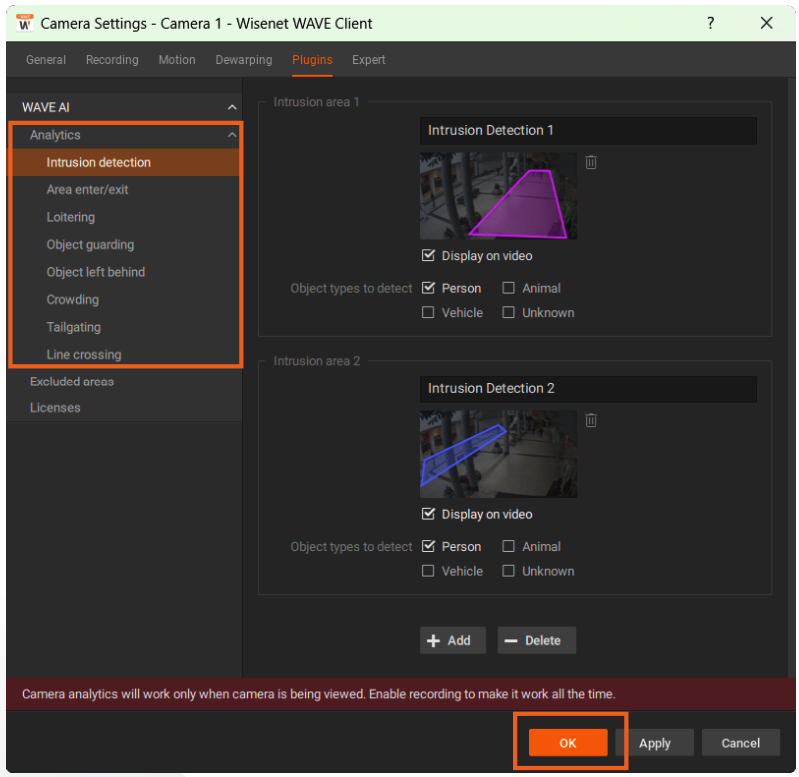Image resolution: width=799 pixels, height=777 pixels.
Task: Enable Vehicle detection in Intrusion area 2
Action: pyautogui.click(x=428, y=571)
